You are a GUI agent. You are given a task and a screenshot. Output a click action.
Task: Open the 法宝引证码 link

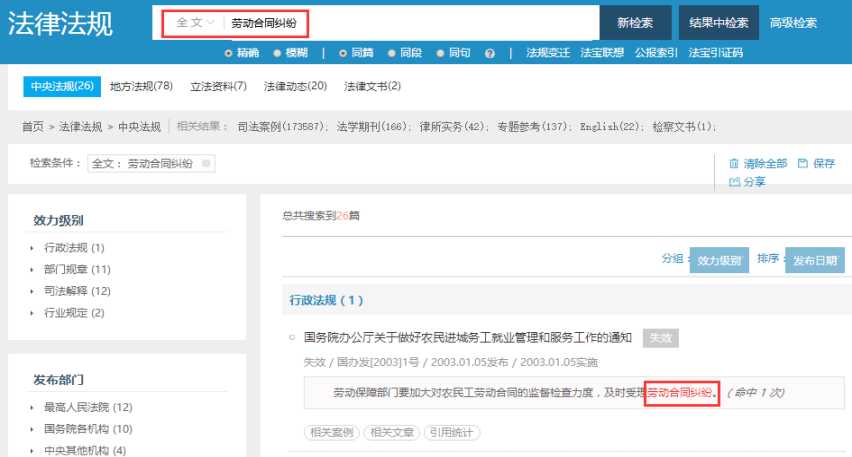pos(716,53)
